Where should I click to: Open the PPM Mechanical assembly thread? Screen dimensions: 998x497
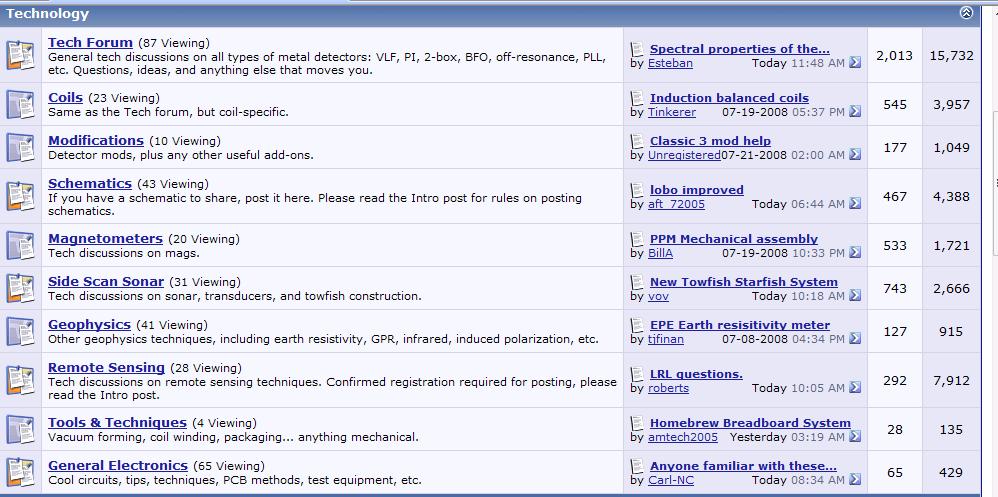[733, 239]
